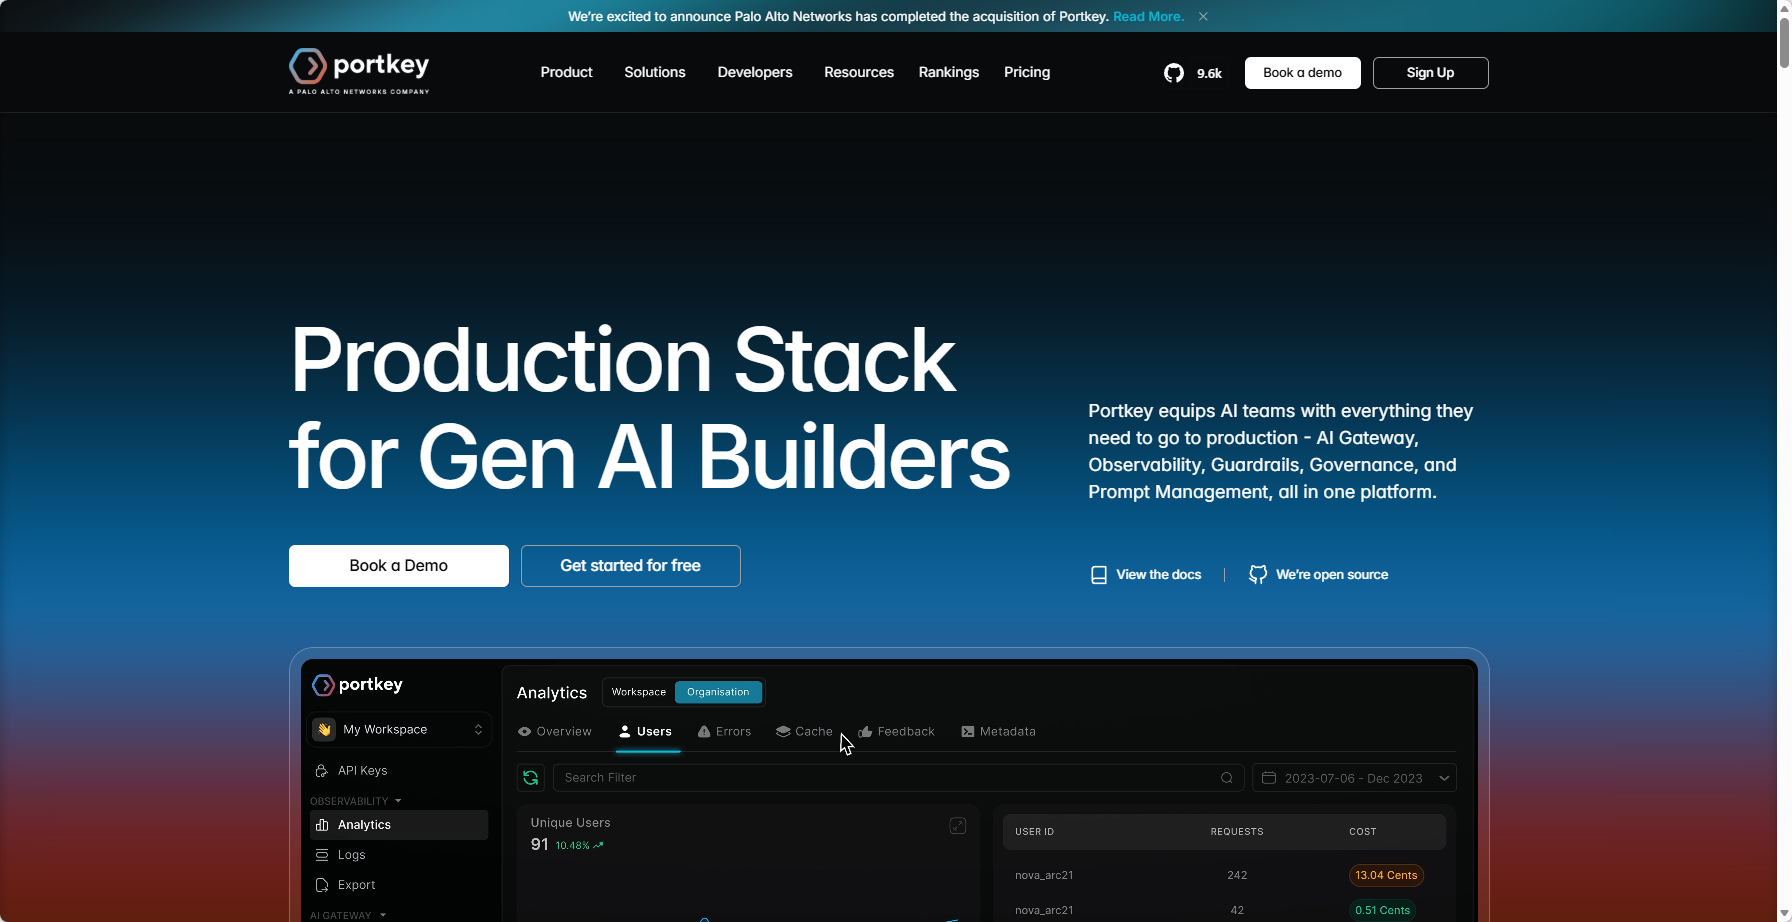Click the Metadata tab icon
This screenshot has width=1792, height=922.
(968, 732)
